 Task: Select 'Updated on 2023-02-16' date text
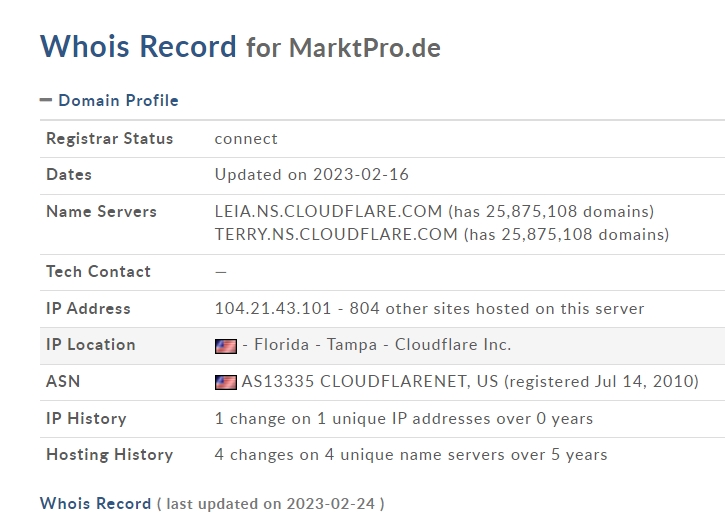tap(312, 175)
